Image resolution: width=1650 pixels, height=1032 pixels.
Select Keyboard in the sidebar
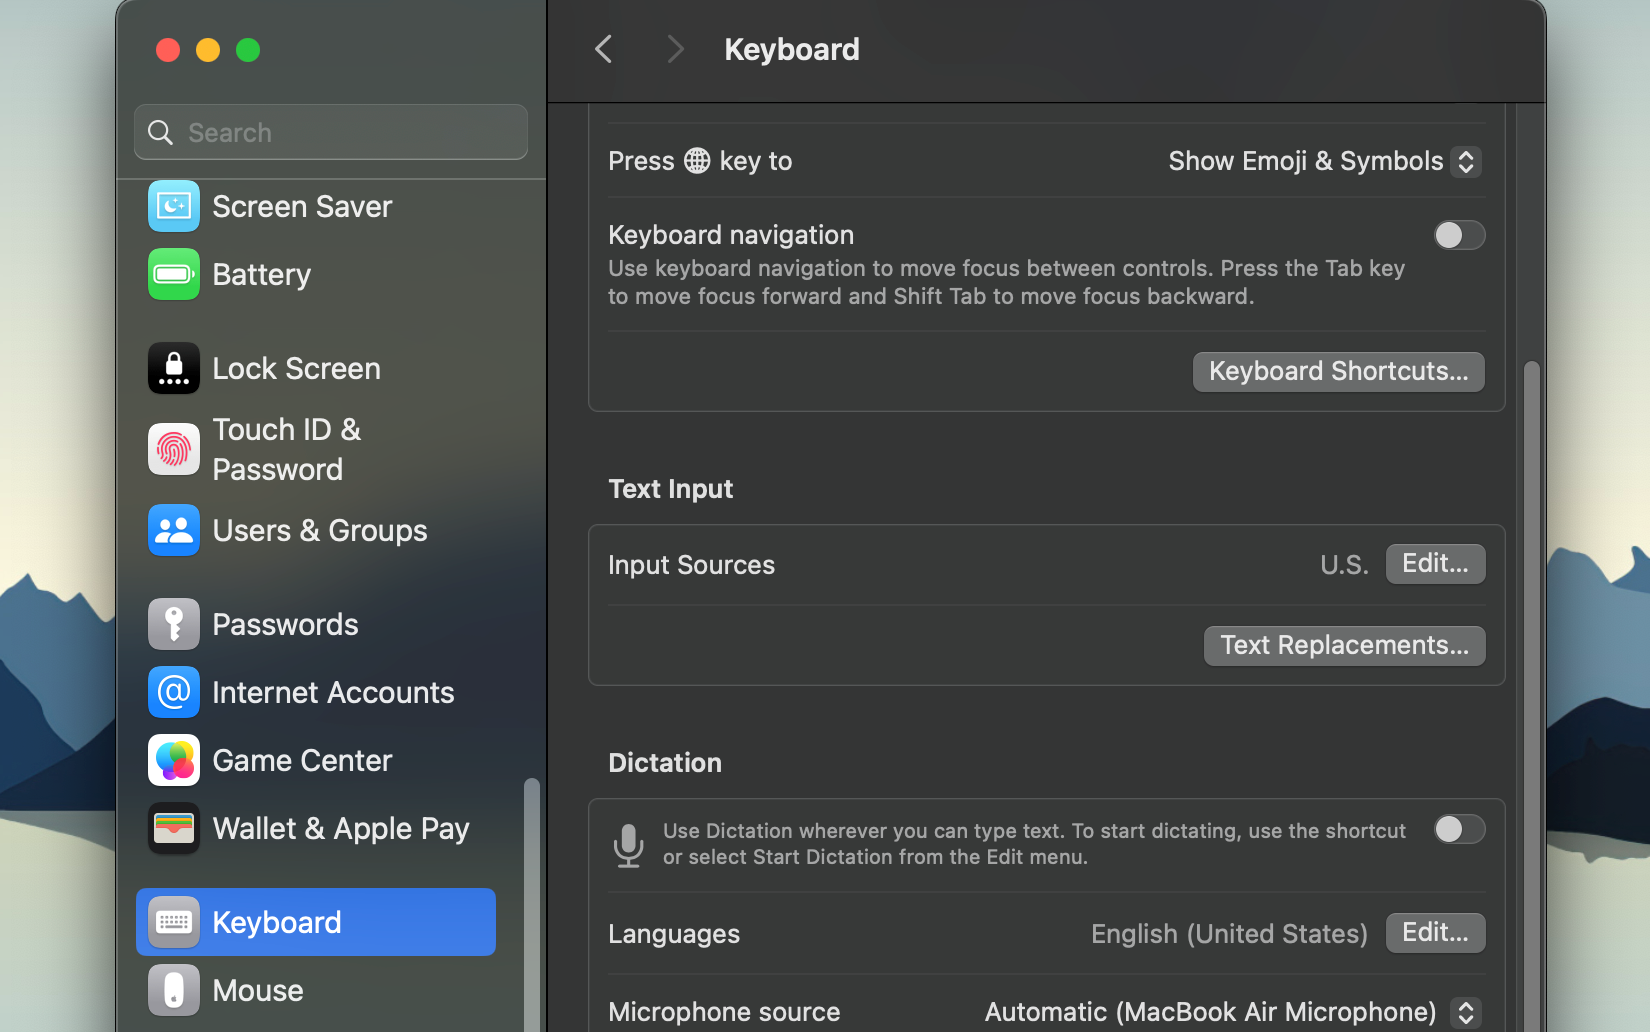[x=275, y=921]
